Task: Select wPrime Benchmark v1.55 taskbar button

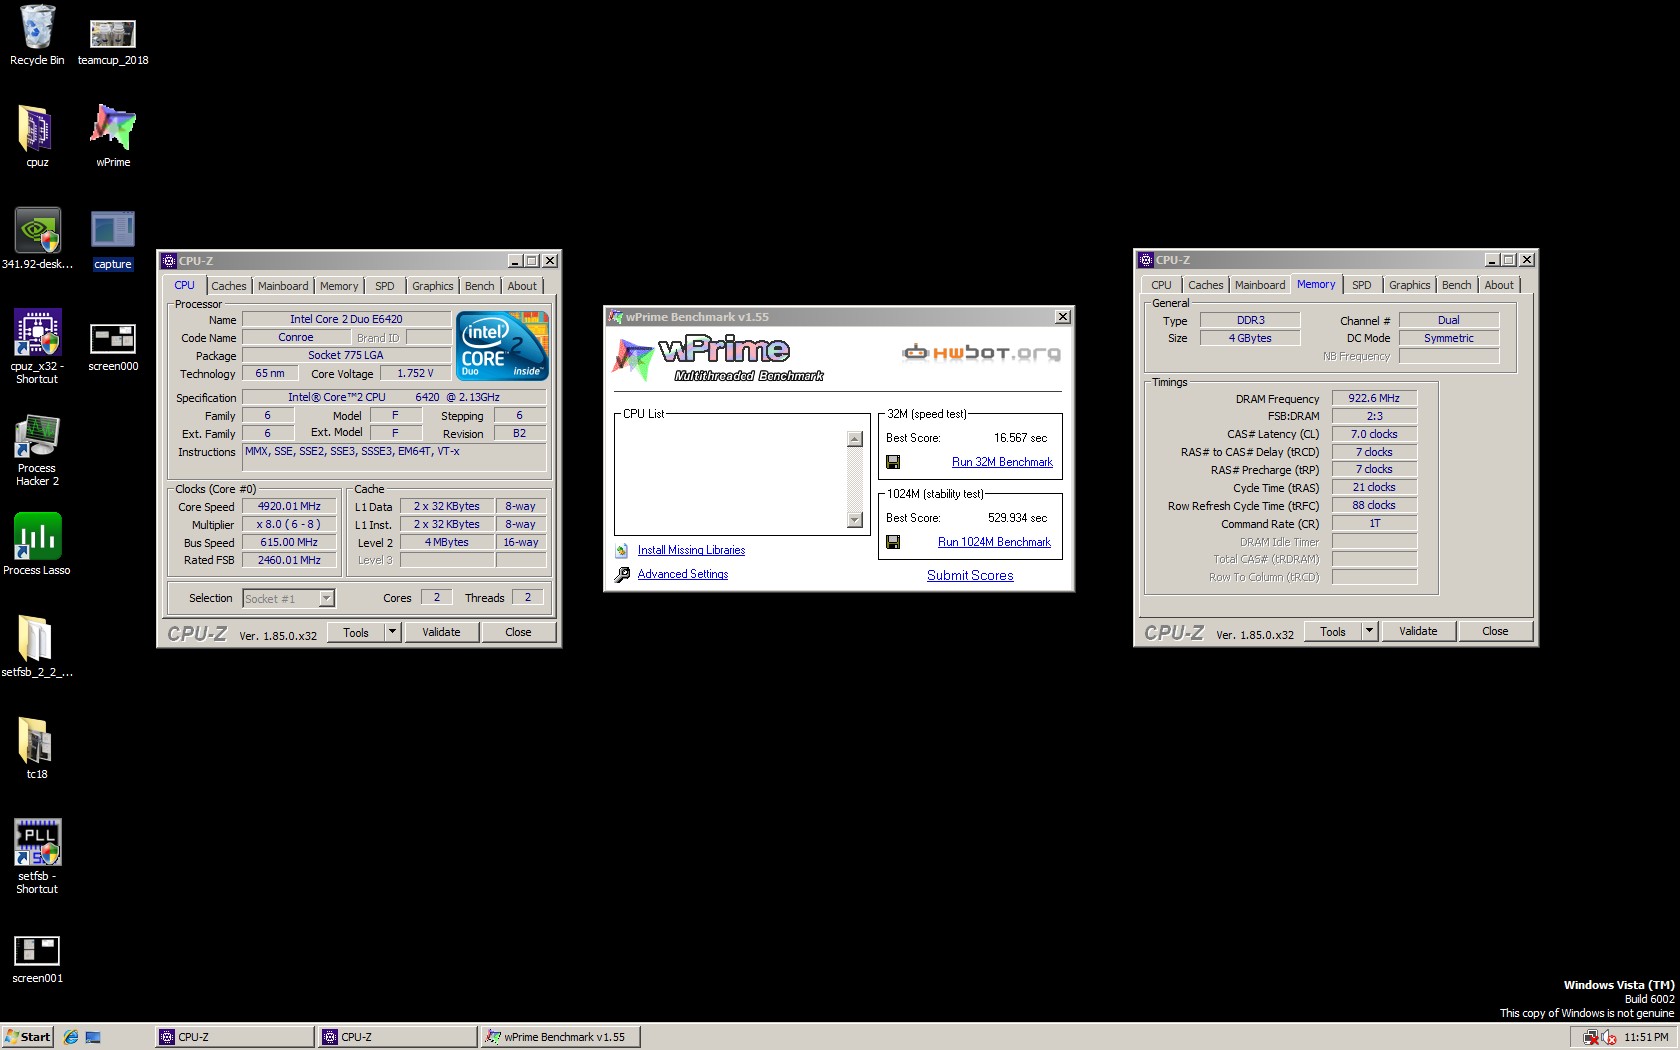Action: pyautogui.click(x=560, y=1037)
